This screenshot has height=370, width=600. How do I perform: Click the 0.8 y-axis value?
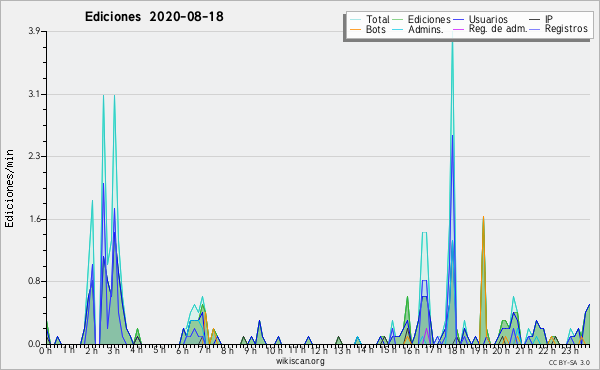[34, 282]
